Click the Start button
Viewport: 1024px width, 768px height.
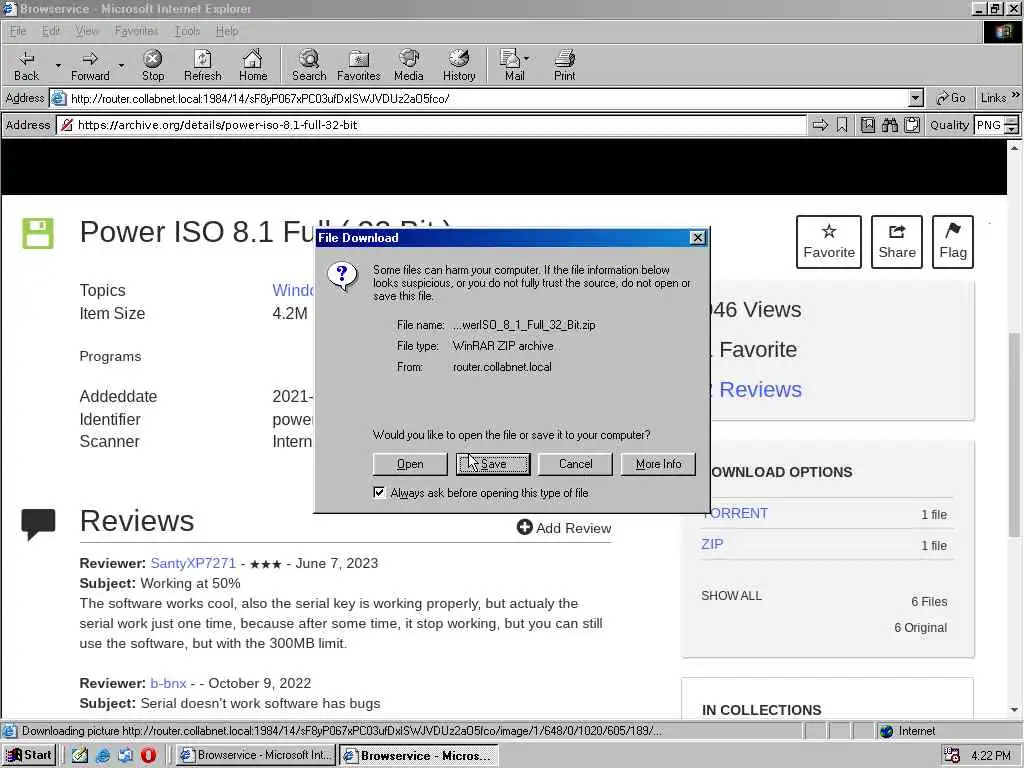(29, 756)
